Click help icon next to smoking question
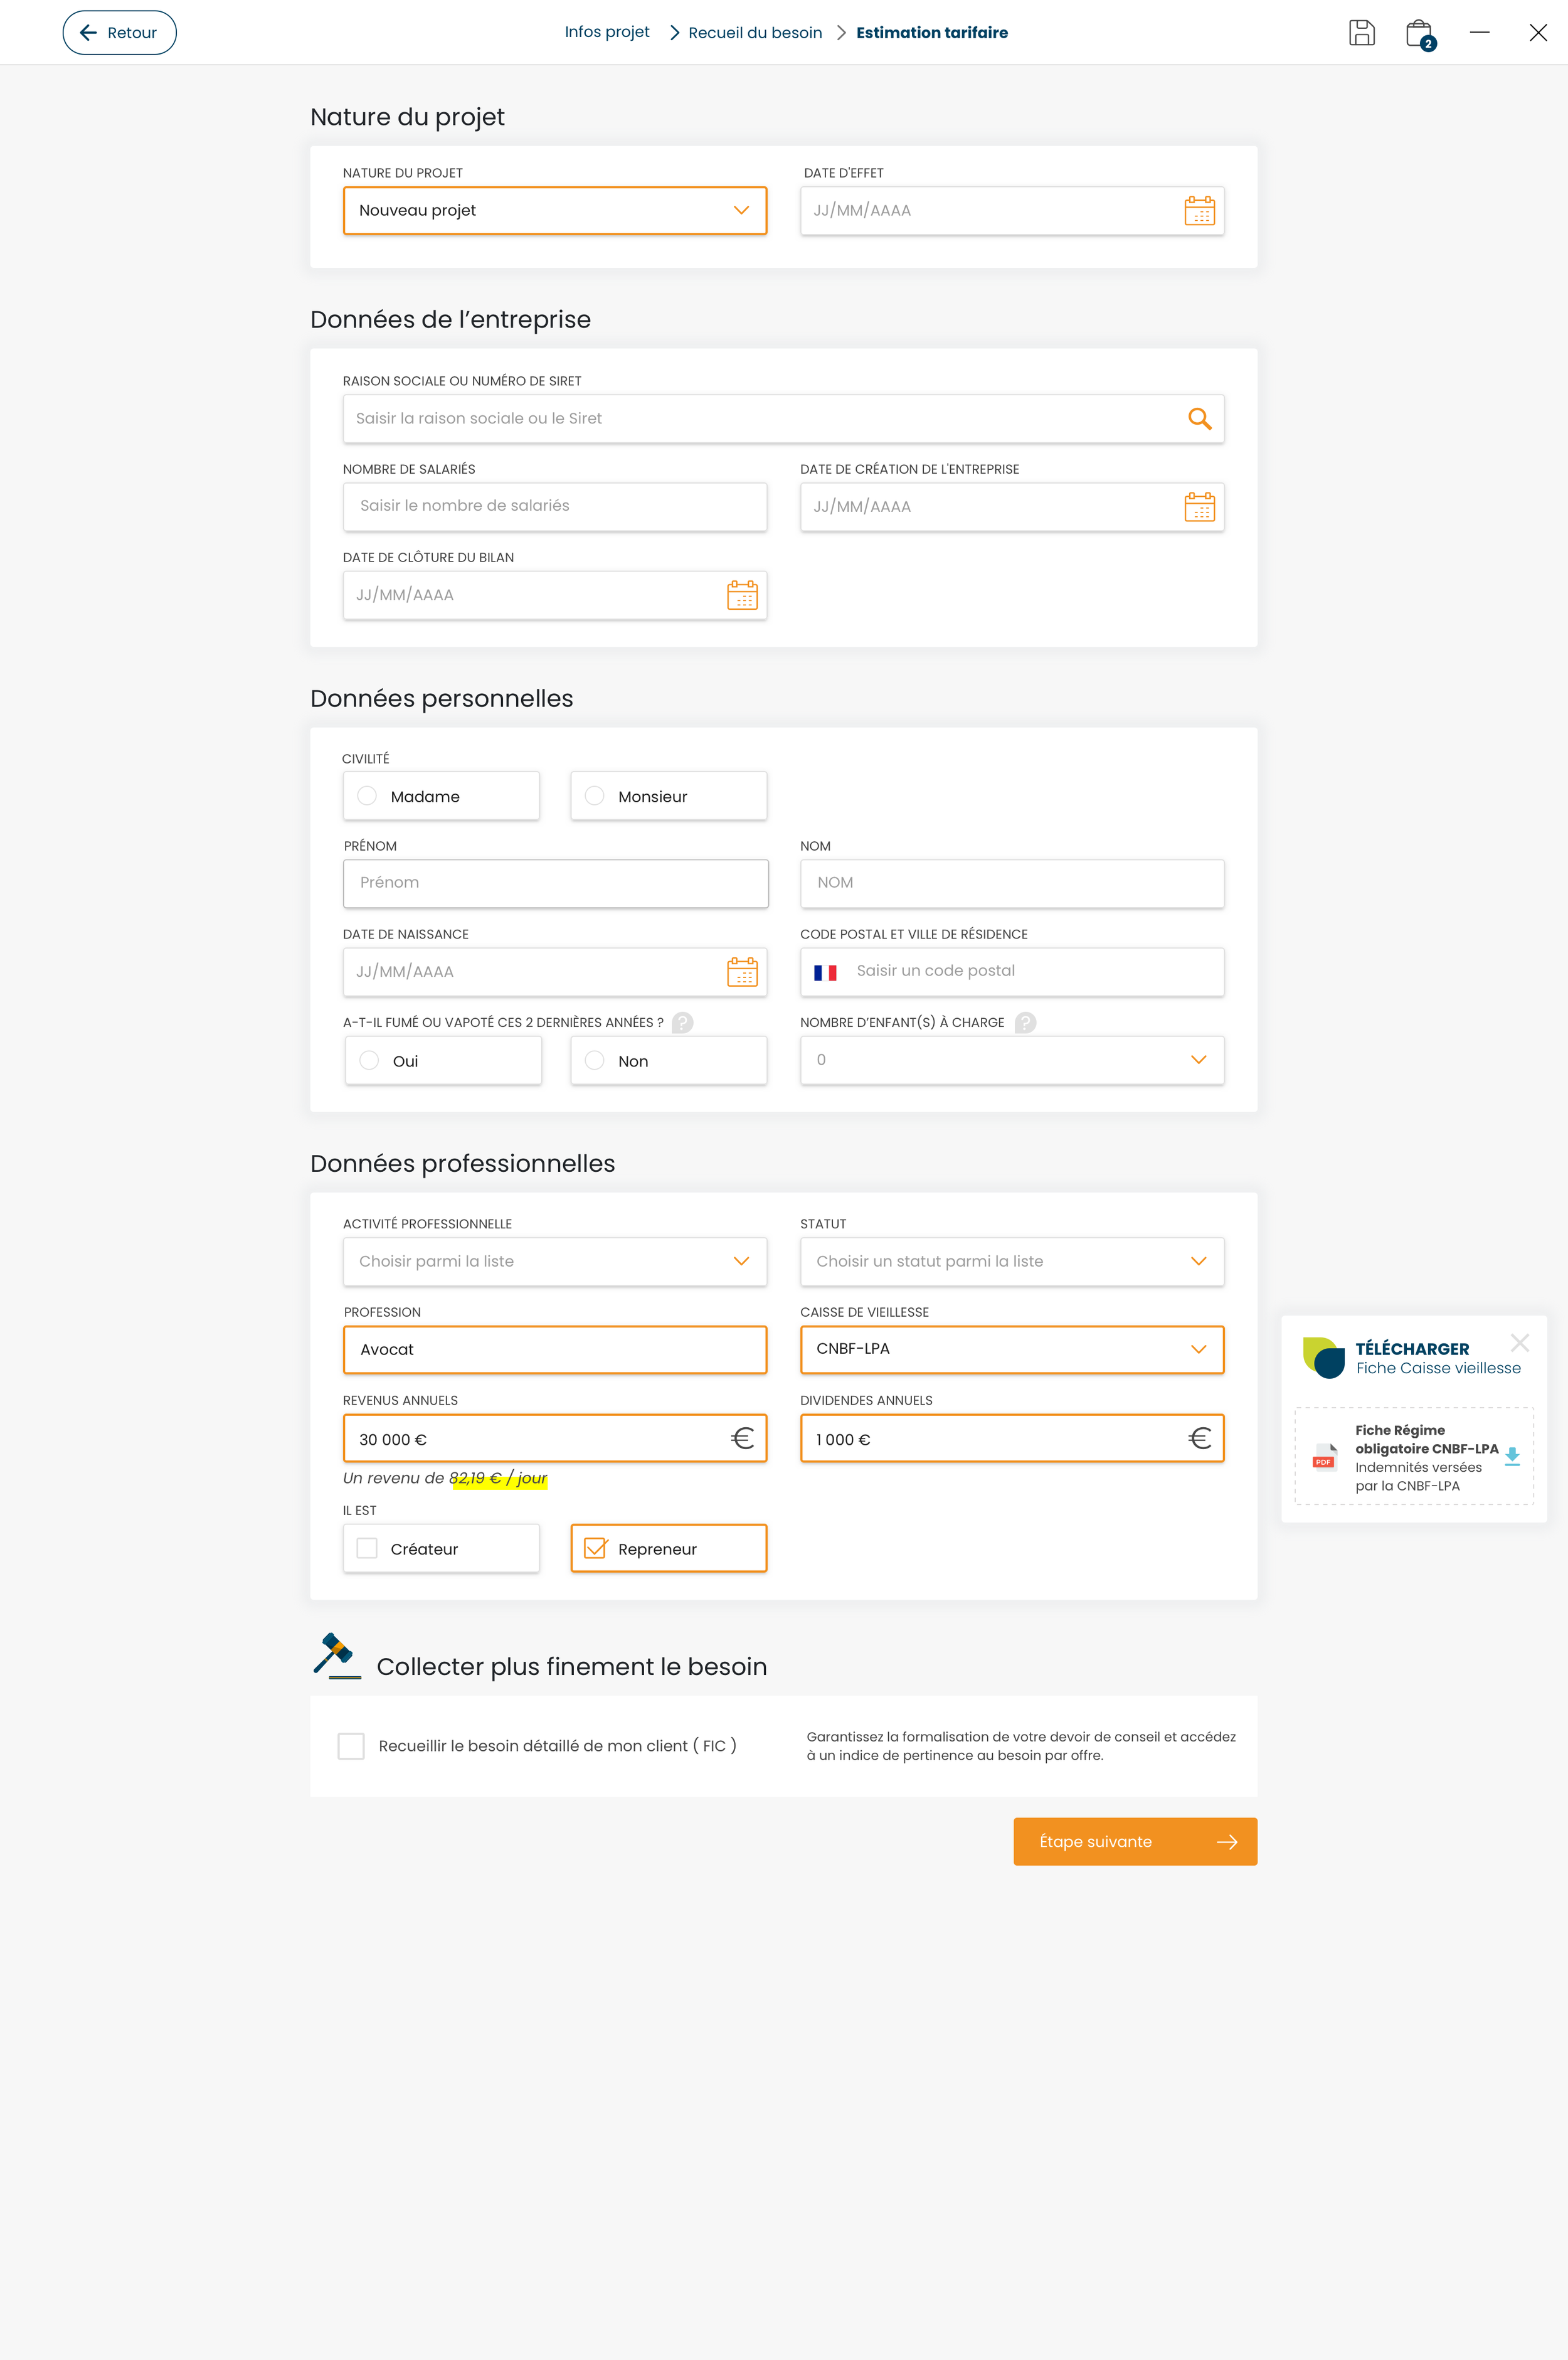 pyautogui.click(x=682, y=1023)
